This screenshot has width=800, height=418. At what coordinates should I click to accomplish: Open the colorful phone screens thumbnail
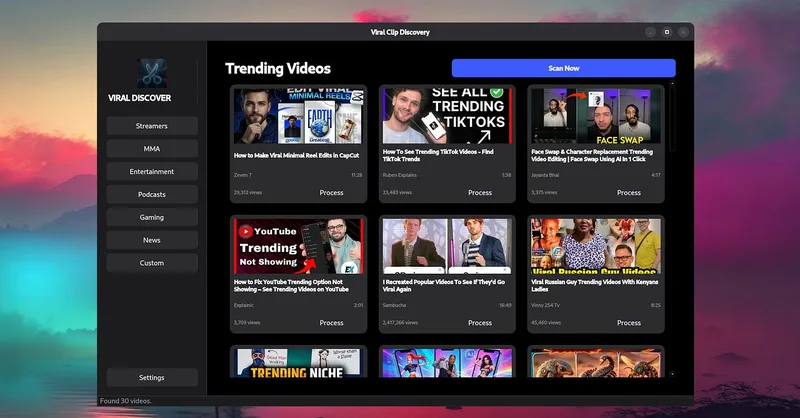pyautogui.click(x=447, y=363)
